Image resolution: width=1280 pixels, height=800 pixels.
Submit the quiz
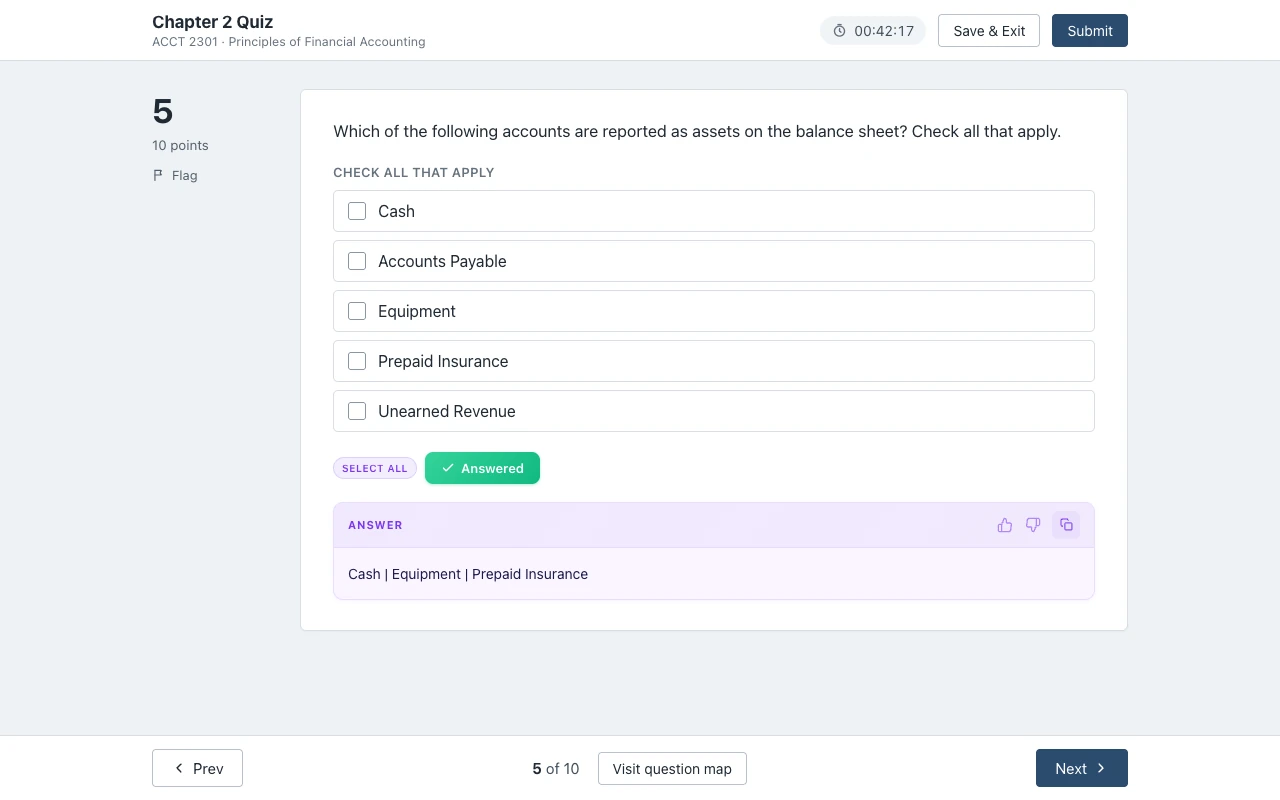pos(1090,31)
